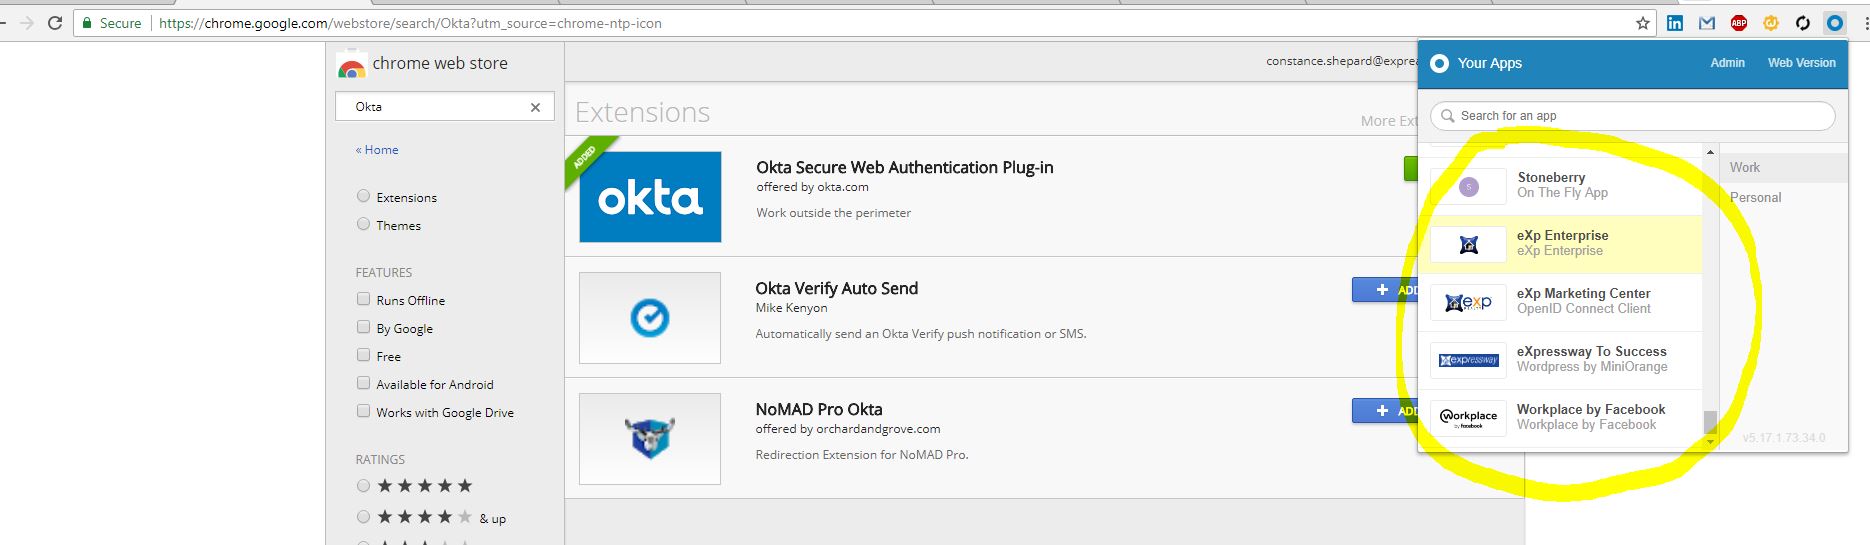Click the Secure padlock indicator
Screen dimensions: 1870x545
tap(112, 23)
